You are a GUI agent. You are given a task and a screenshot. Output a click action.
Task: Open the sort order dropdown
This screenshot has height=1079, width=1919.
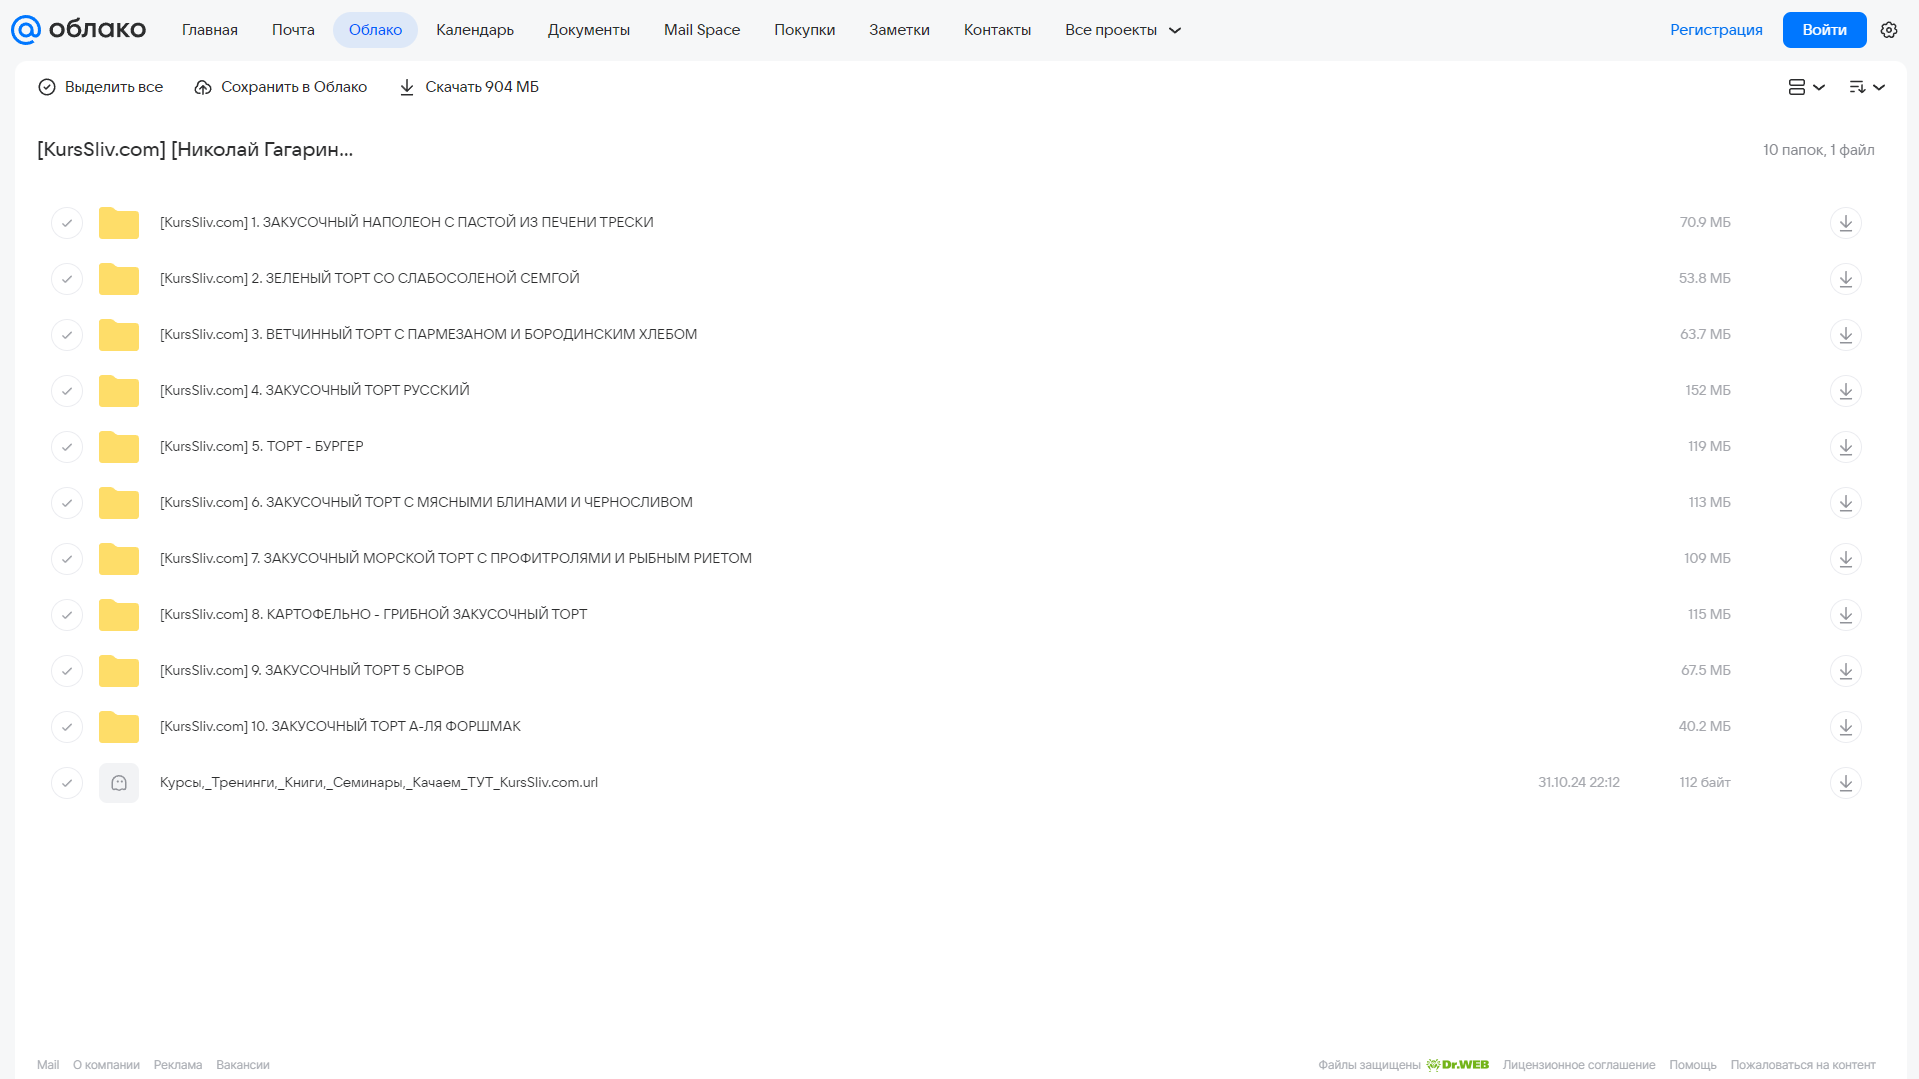[x=1866, y=87]
